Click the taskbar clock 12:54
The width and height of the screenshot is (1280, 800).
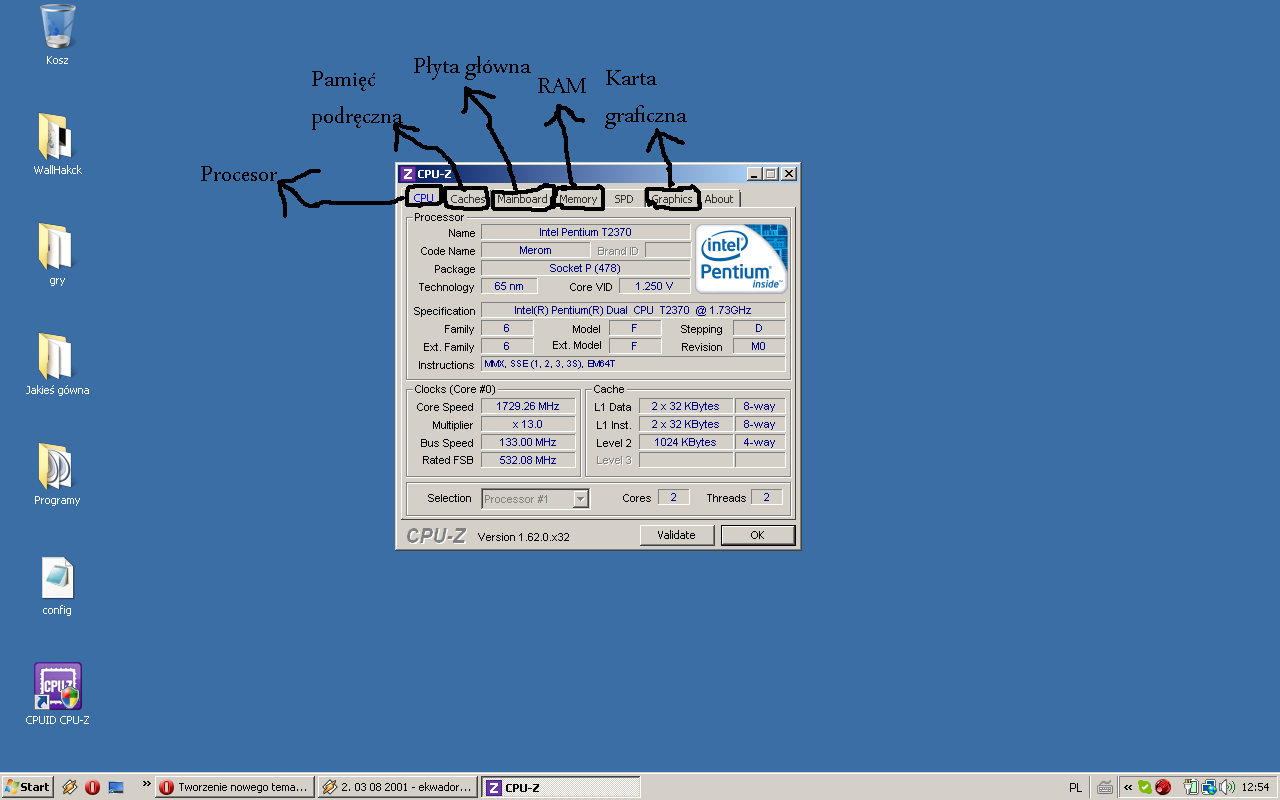(1255, 787)
